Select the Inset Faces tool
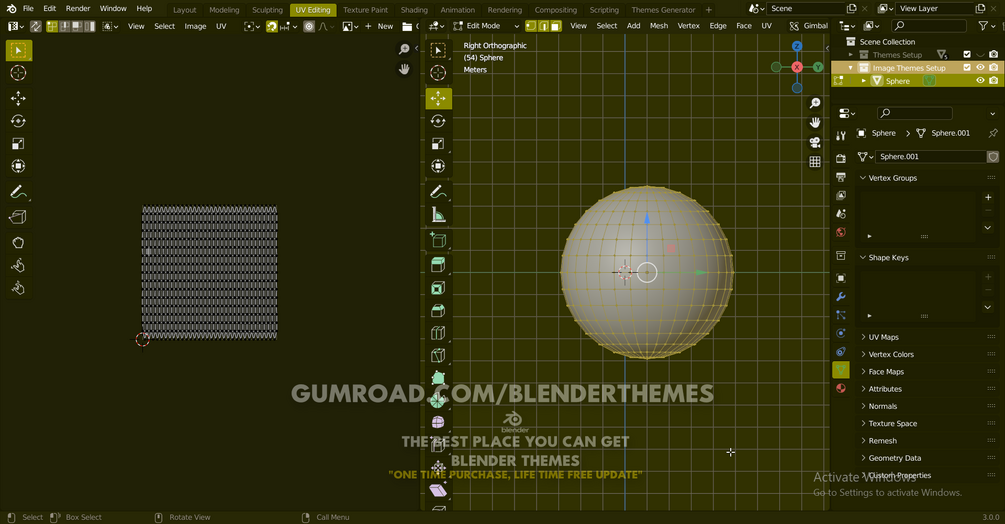This screenshot has height=524, width=1005. coord(438,288)
